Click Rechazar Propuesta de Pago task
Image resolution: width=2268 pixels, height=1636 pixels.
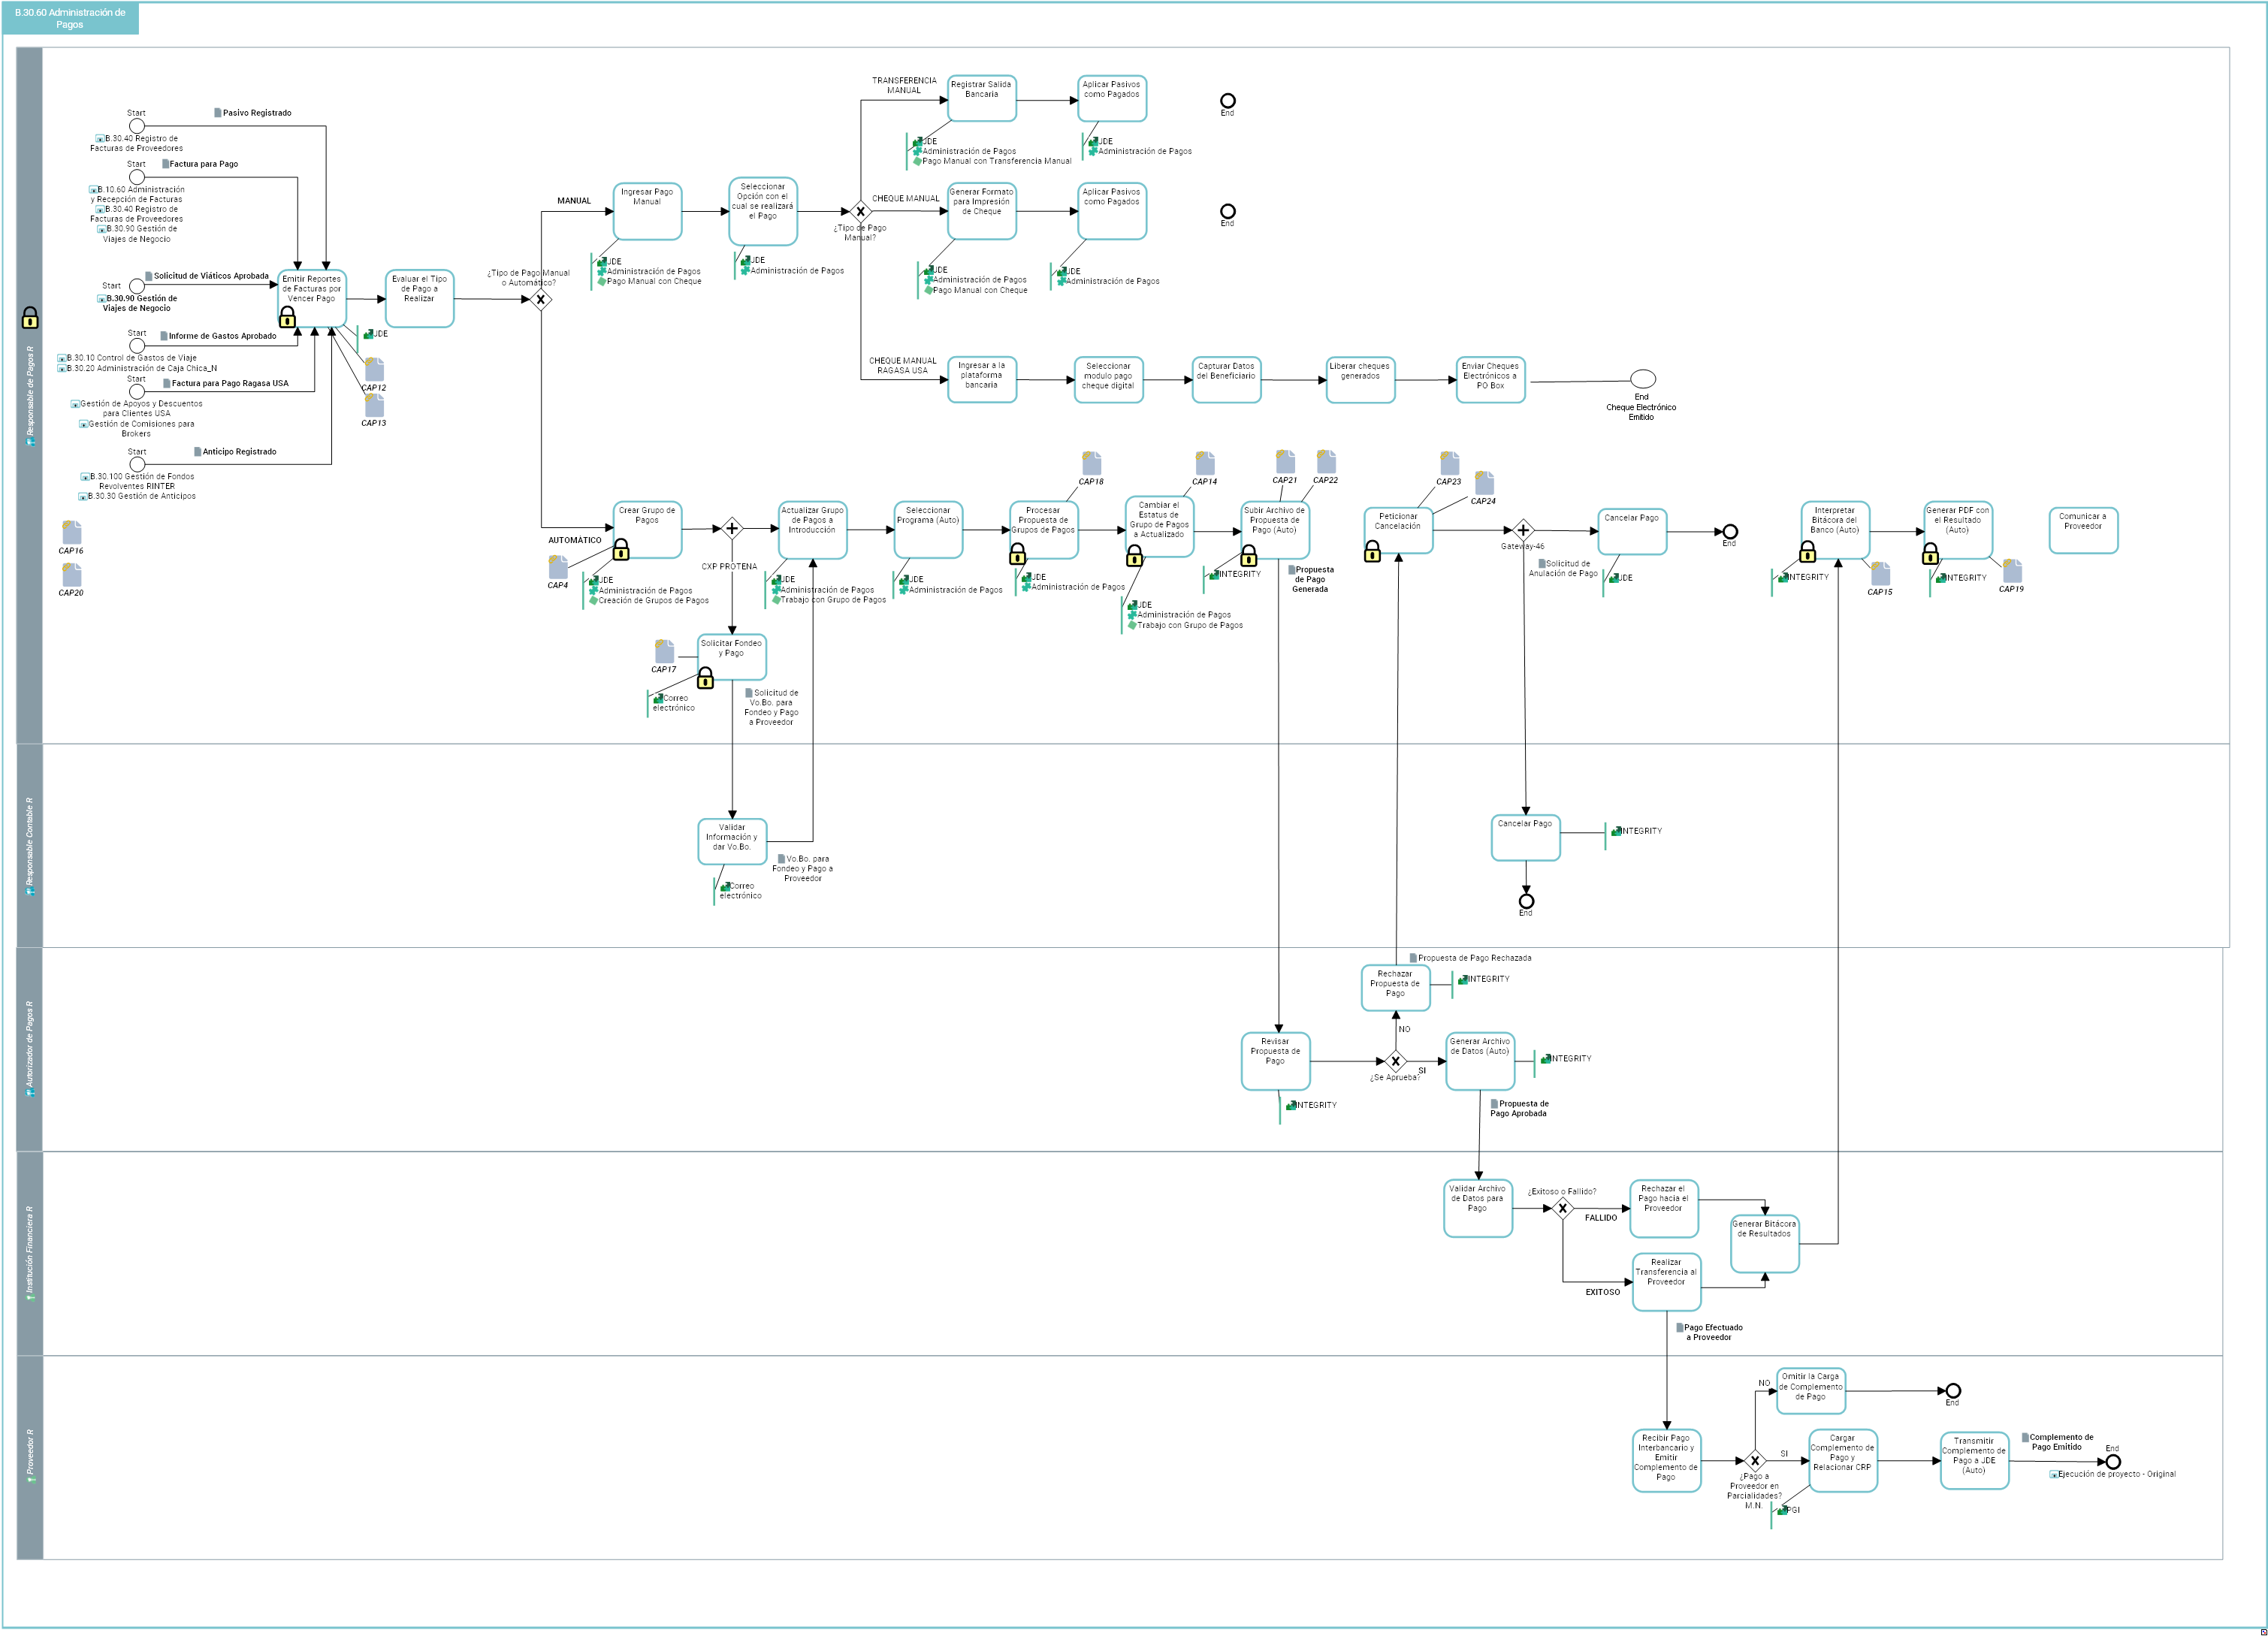pos(1395,988)
